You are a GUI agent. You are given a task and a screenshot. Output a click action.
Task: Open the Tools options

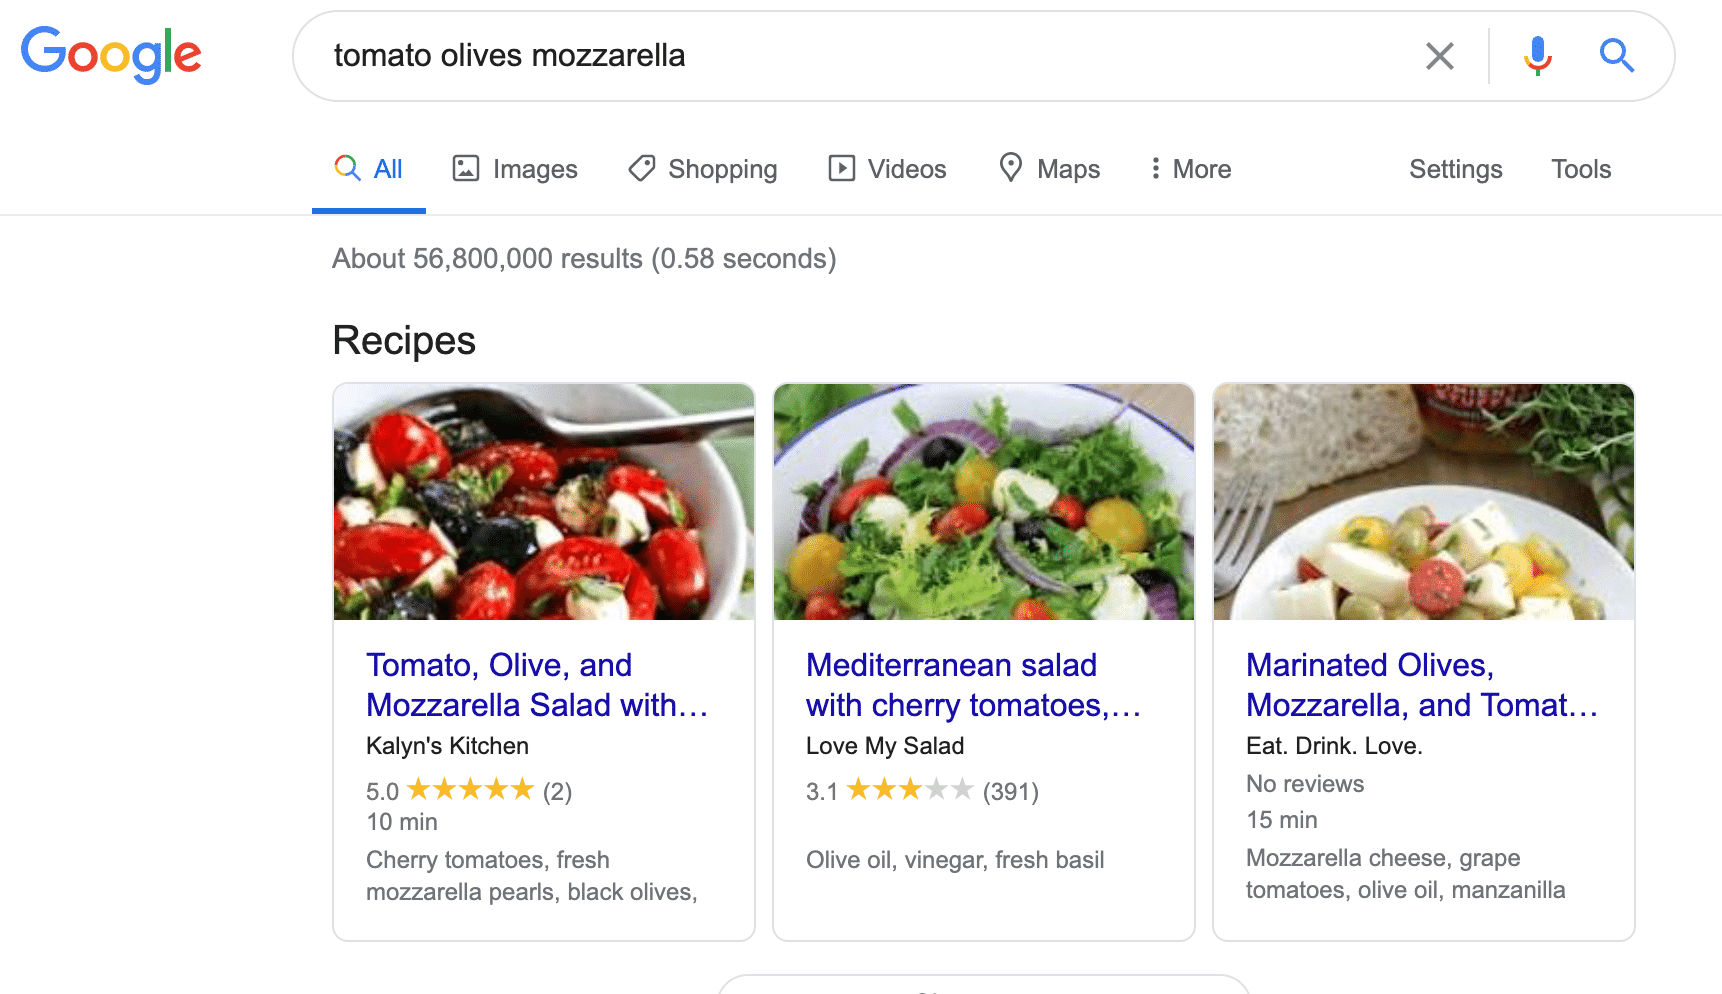point(1581,169)
